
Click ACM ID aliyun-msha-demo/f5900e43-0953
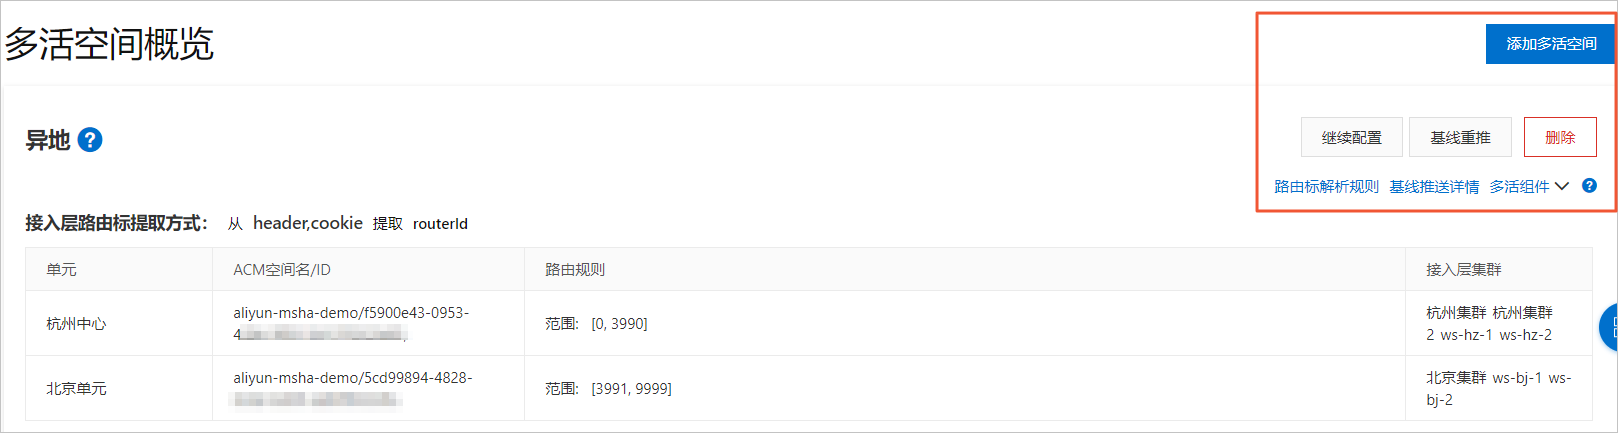click(x=351, y=313)
